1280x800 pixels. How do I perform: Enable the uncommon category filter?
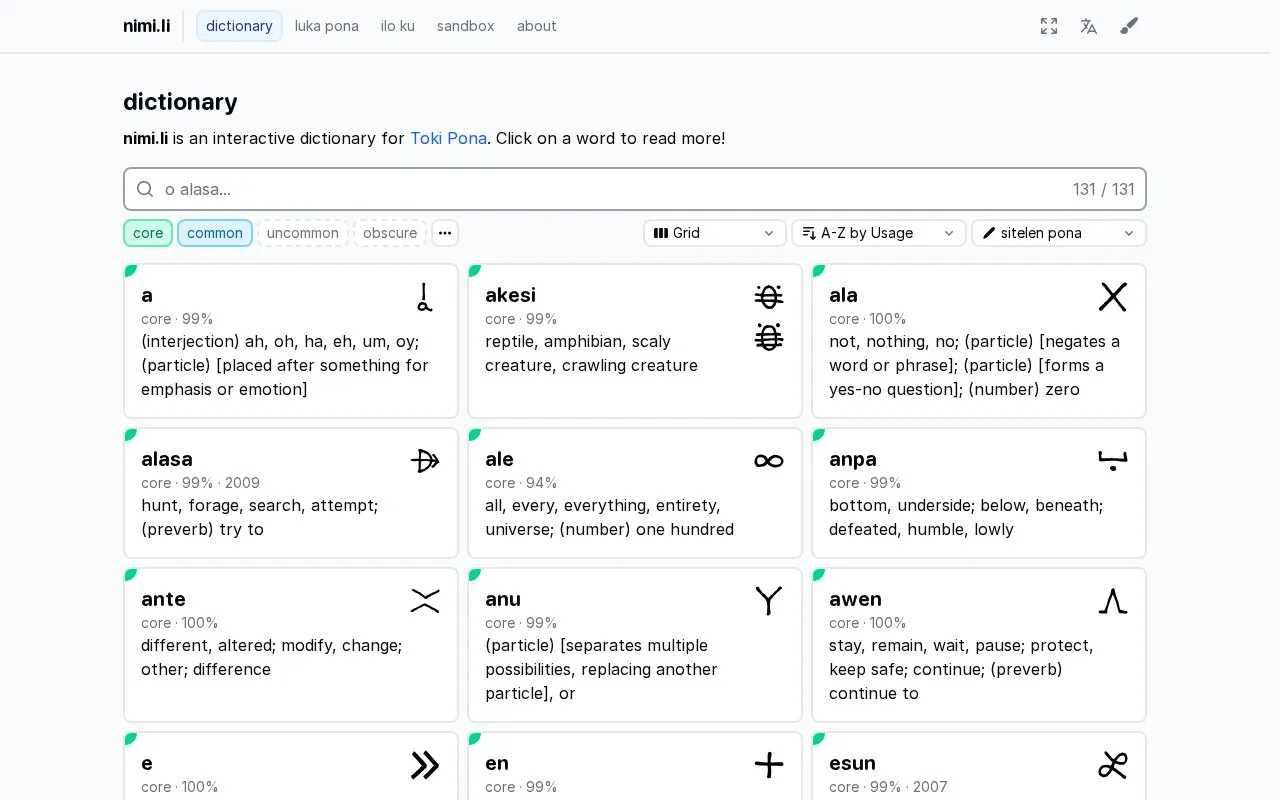pyautogui.click(x=303, y=233)
